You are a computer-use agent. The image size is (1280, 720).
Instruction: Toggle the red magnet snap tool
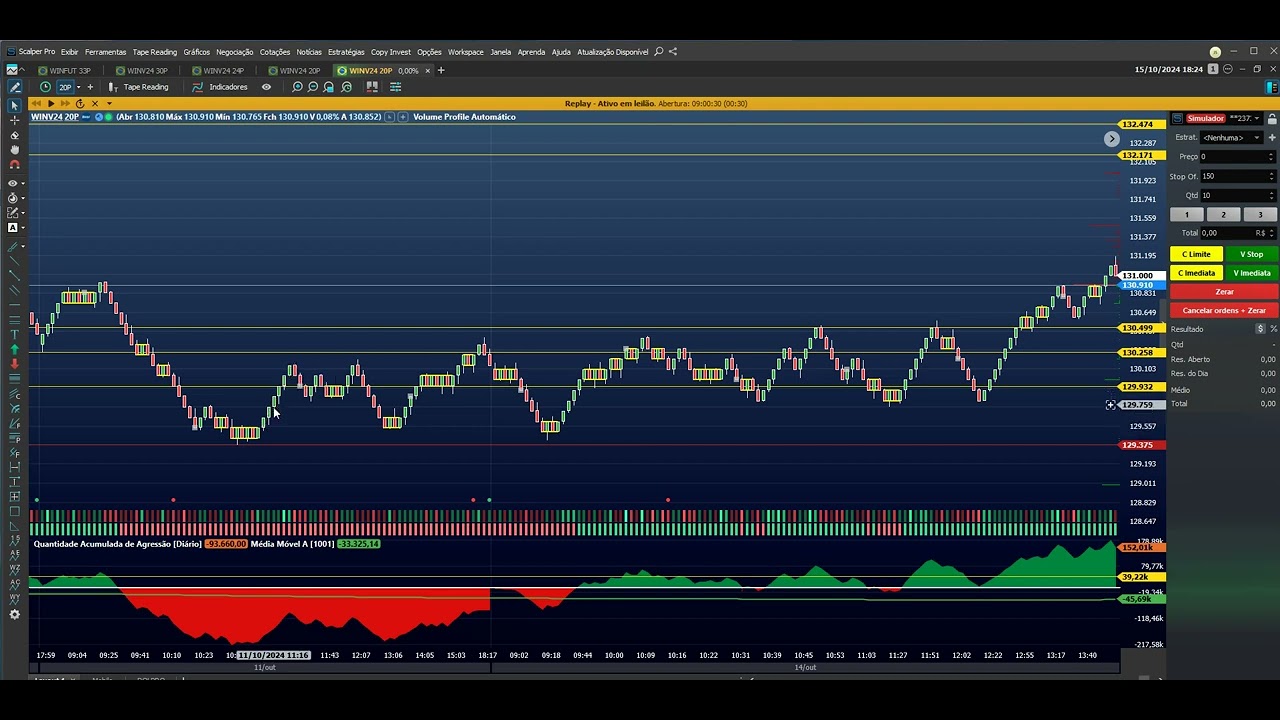[x=14, y=164]
